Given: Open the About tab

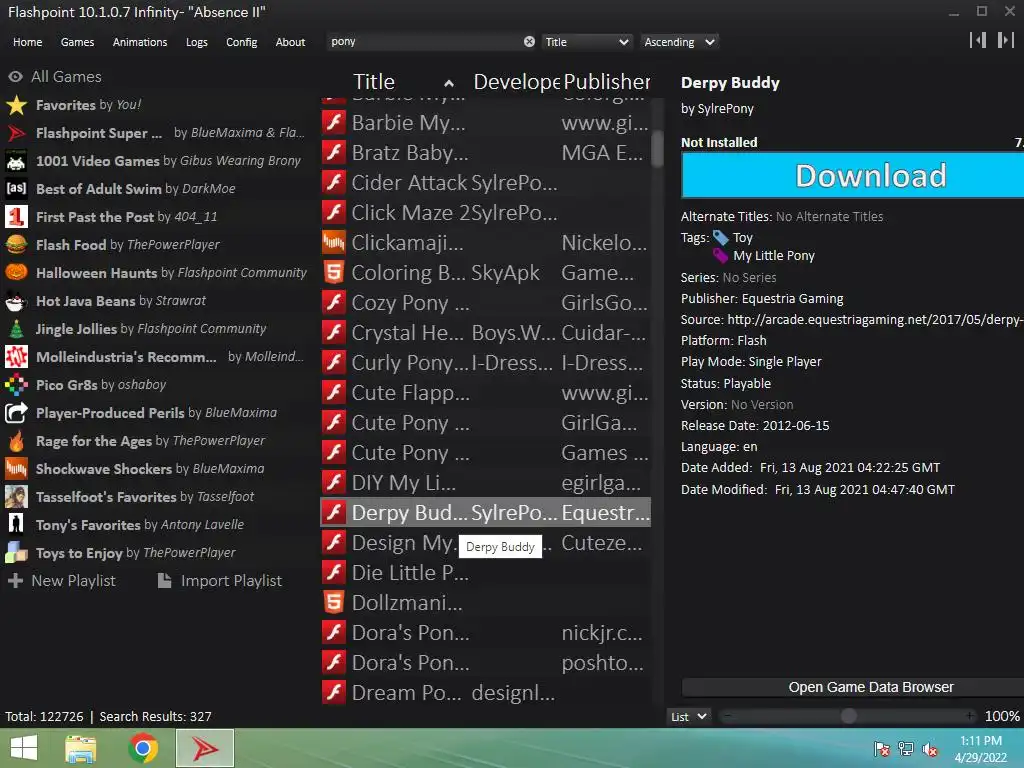Looking at the screenshot, I should [x=290, y=42].
